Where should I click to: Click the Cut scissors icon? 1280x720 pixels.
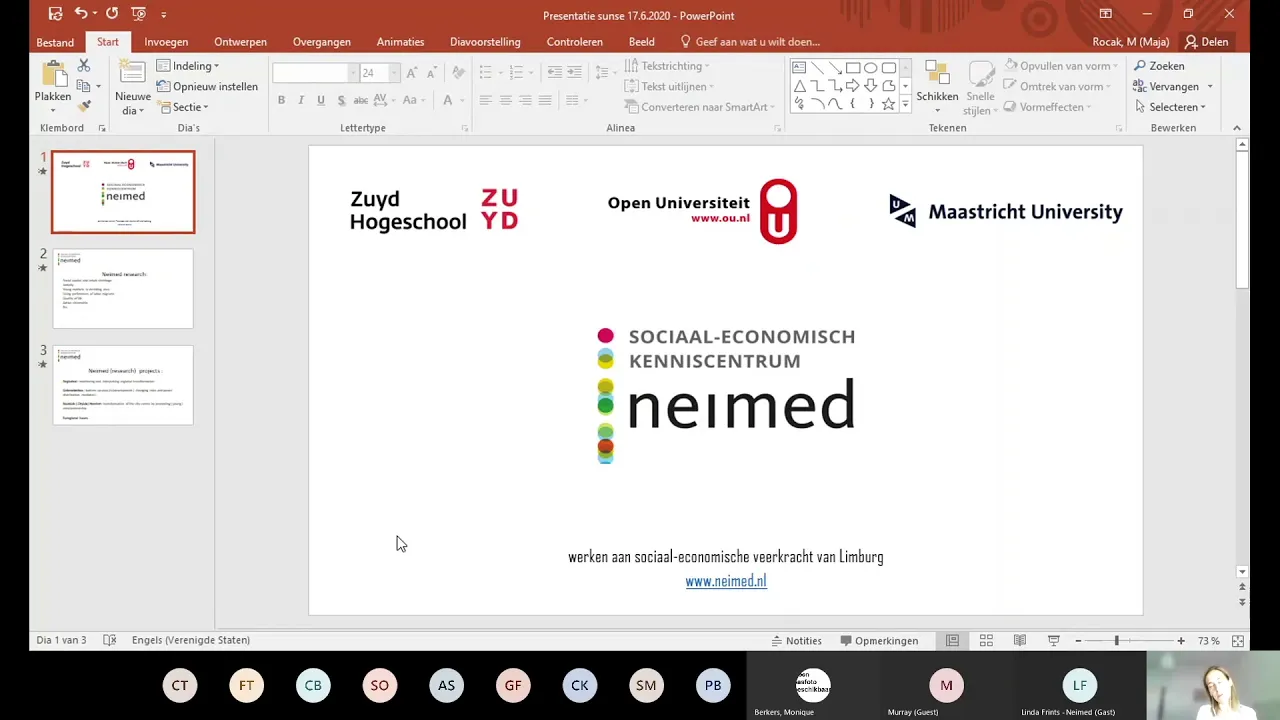[x=84, y=65]
